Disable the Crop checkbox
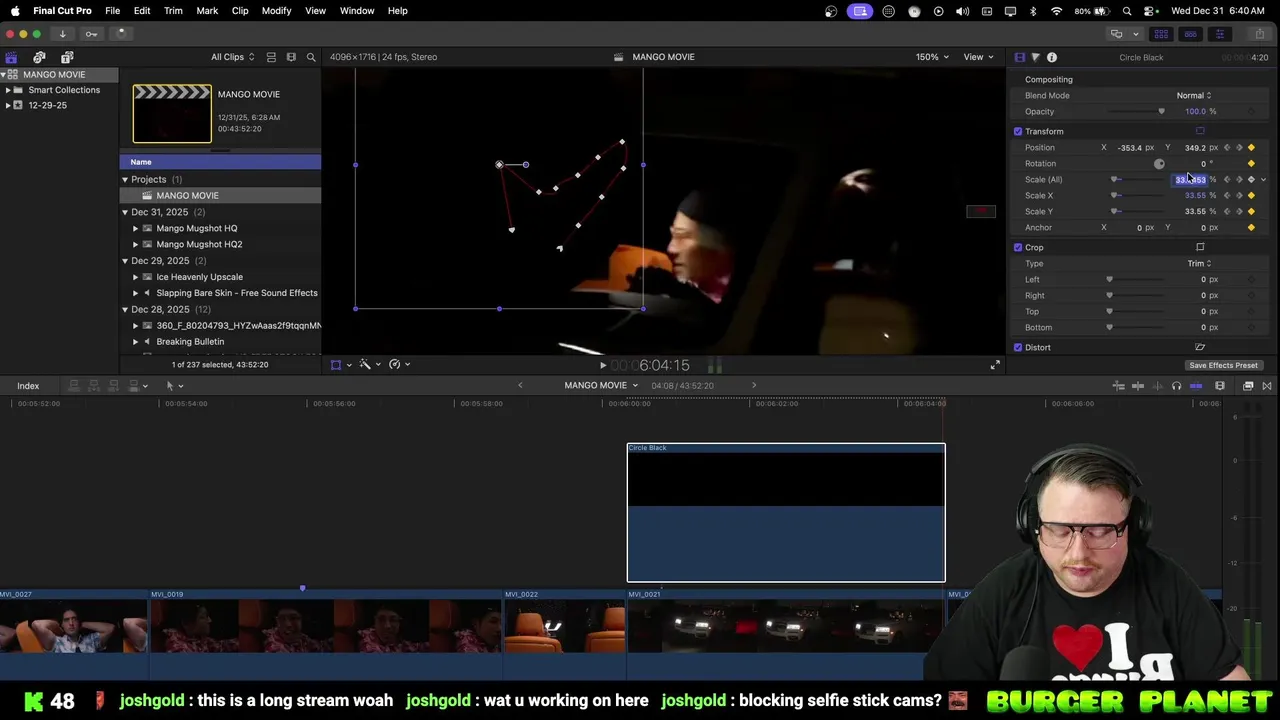 [x=1018, y=247]
